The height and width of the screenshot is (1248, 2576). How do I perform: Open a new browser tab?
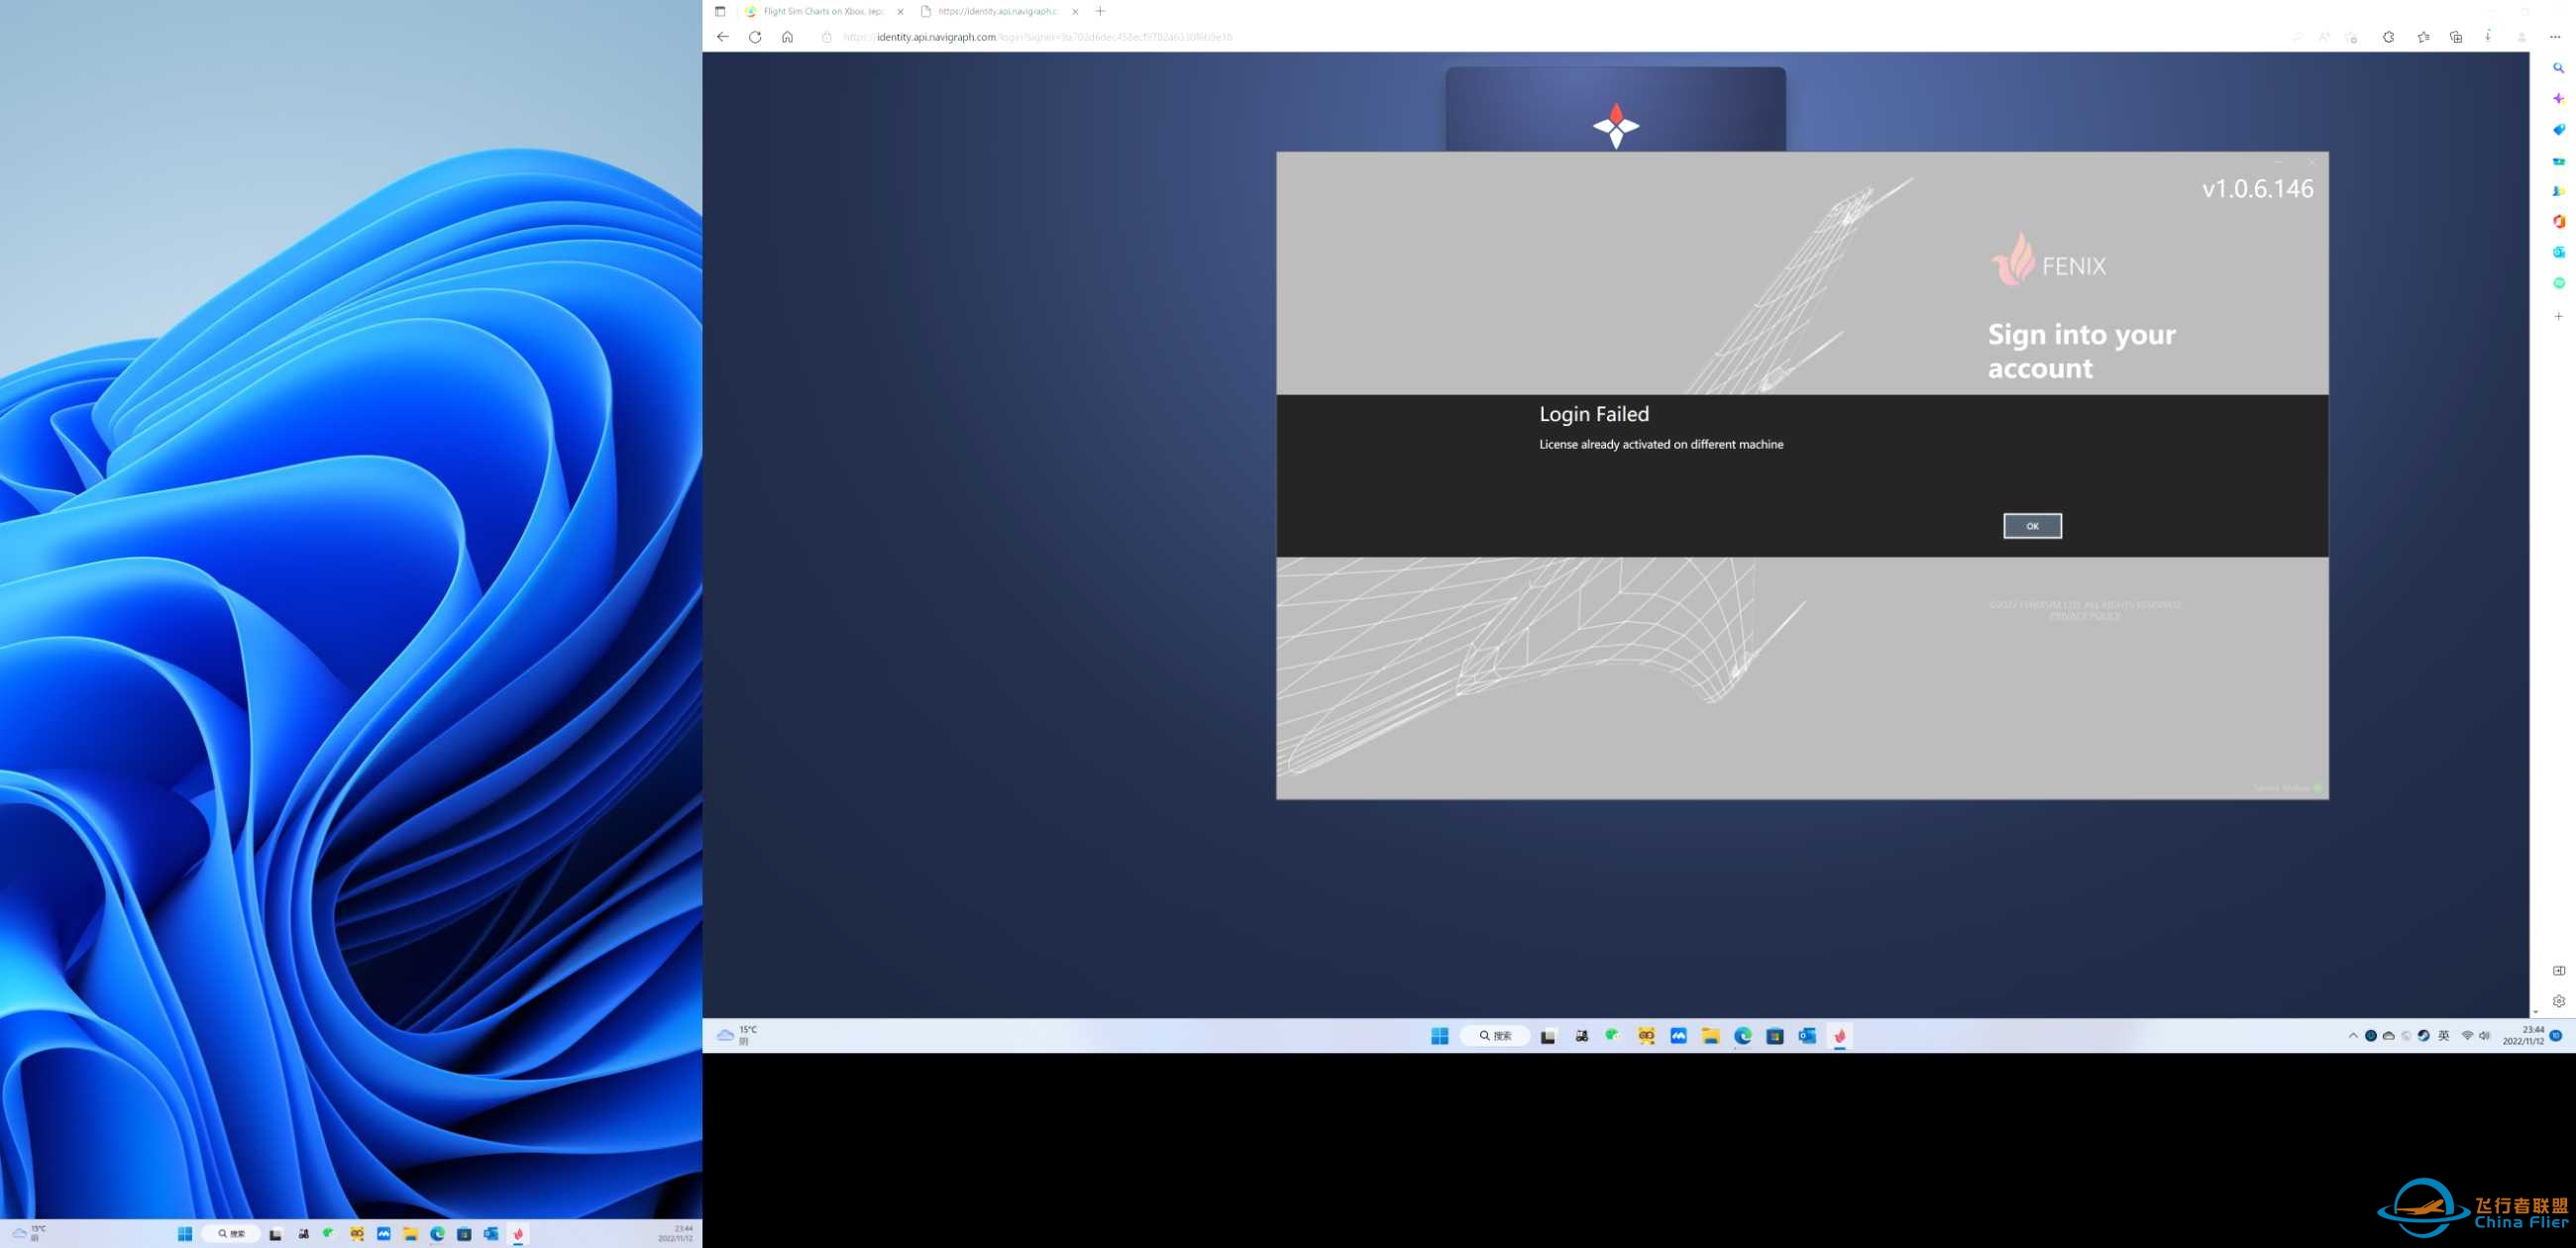[x=1100, y=11]
